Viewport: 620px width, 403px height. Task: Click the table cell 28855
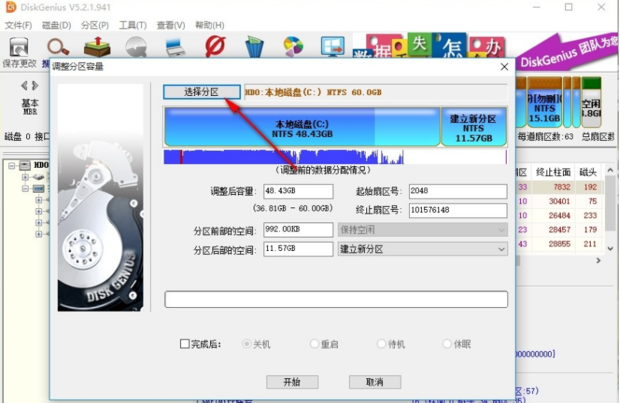click(x=560, y=244)
